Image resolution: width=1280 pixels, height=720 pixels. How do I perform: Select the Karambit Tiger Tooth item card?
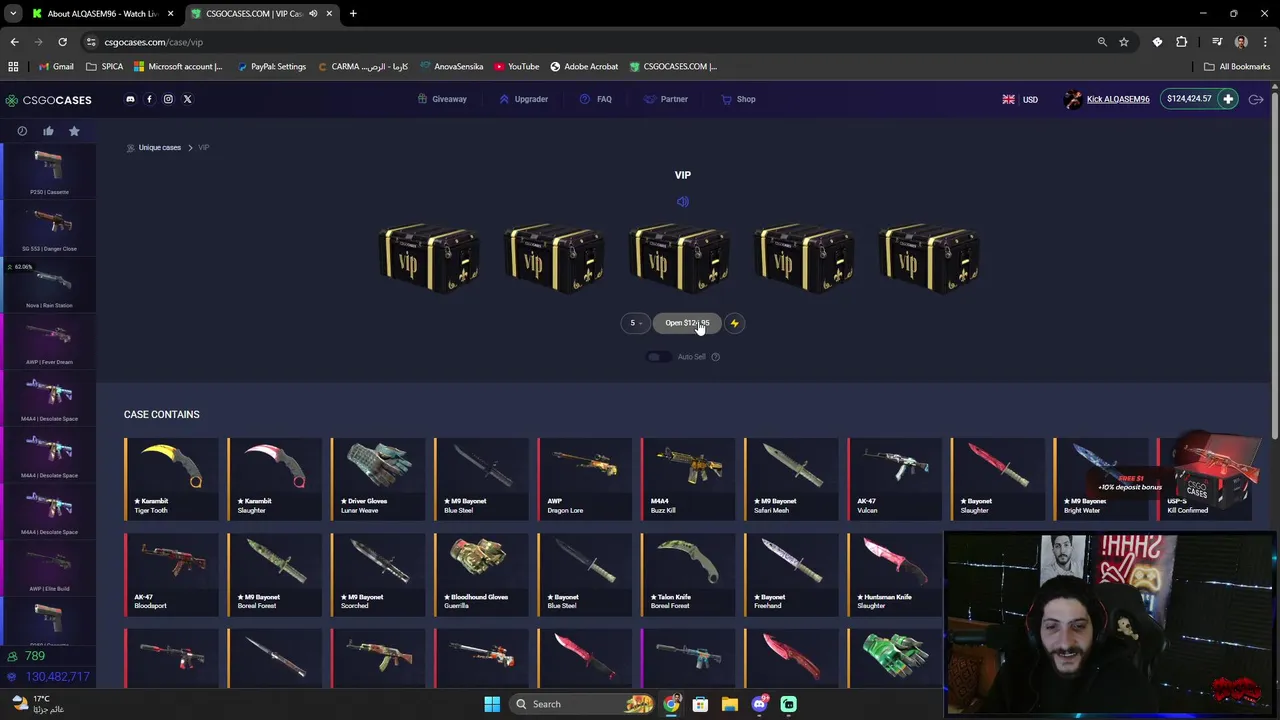(x=171, y=479)
